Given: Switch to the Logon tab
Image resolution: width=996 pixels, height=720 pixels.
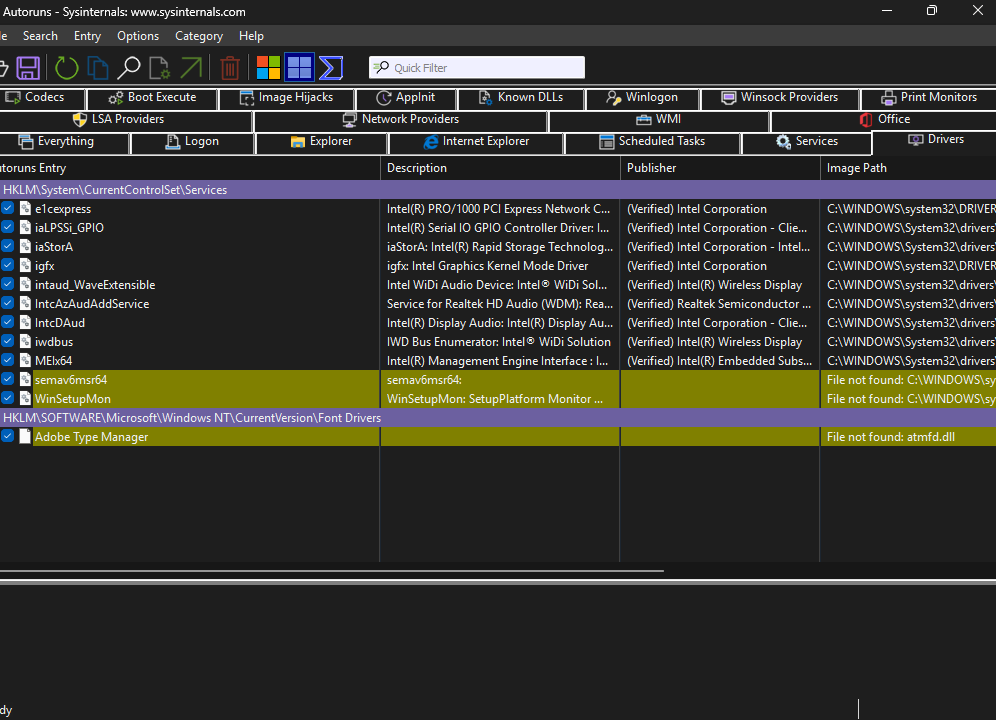Looking at the screenshot, I should click(x=192, y=142).
